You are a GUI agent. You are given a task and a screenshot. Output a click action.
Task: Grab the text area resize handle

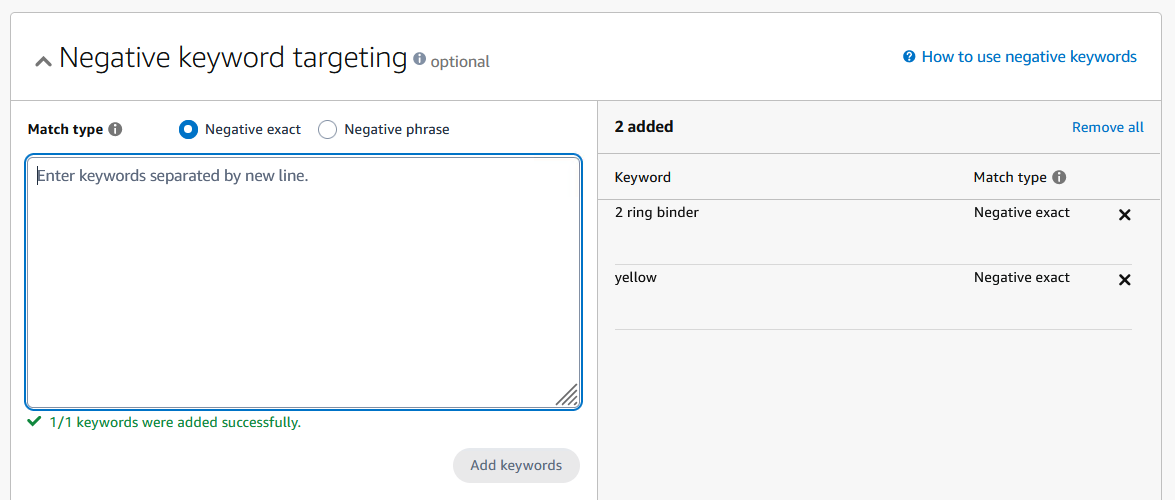point(567,394)
